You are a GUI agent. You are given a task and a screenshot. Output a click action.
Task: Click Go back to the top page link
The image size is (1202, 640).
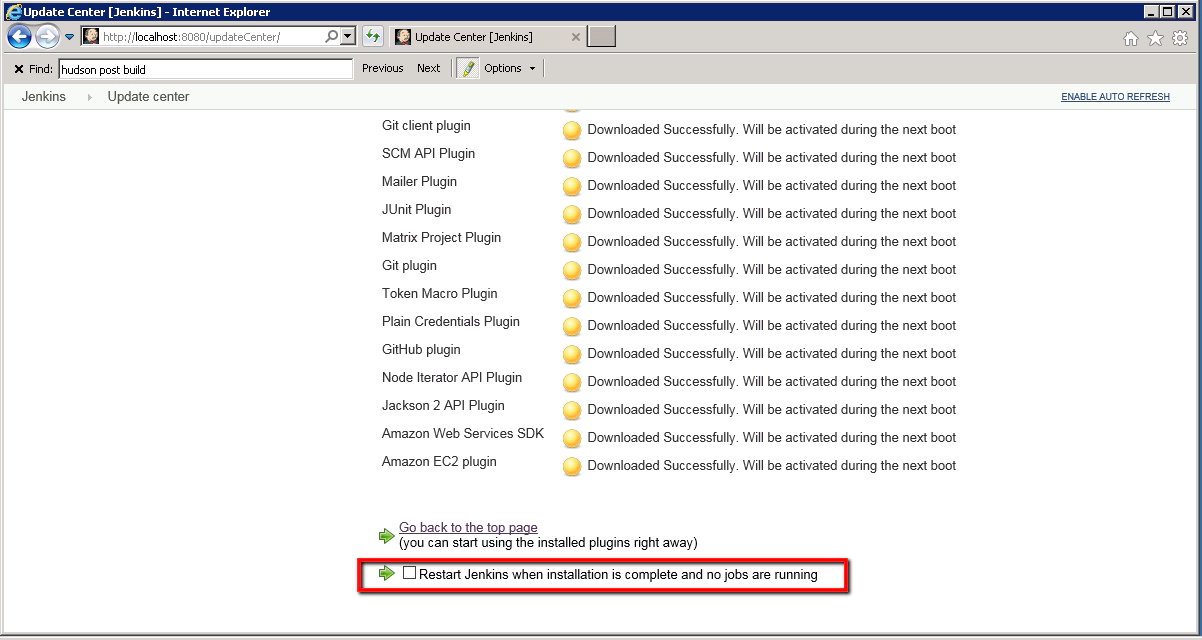click(x=468, y=527)
